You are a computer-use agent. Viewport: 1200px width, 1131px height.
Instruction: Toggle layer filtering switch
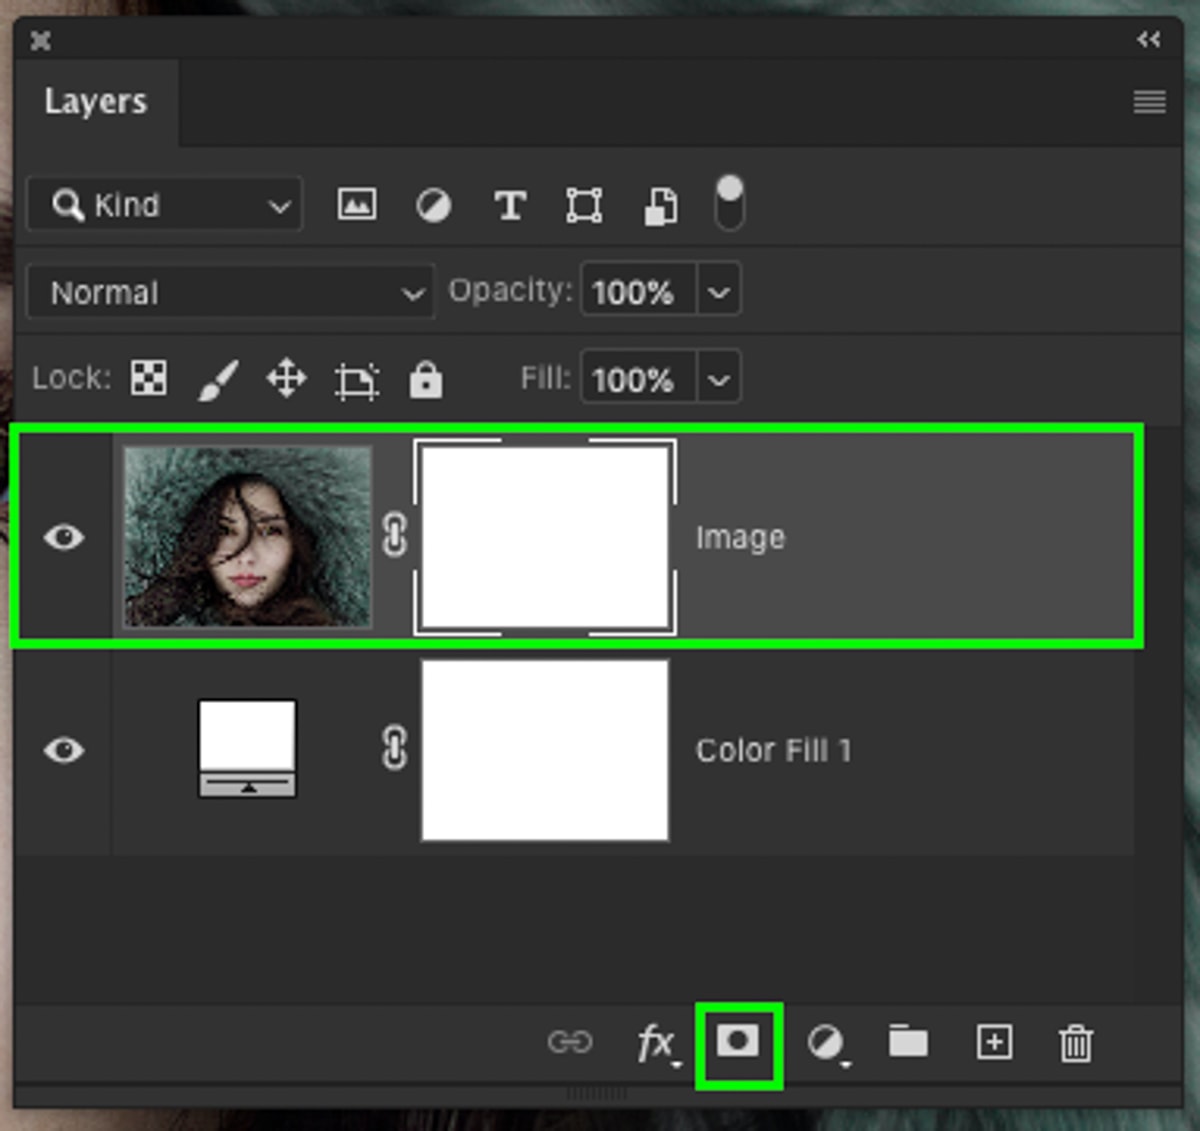(730, 203)
